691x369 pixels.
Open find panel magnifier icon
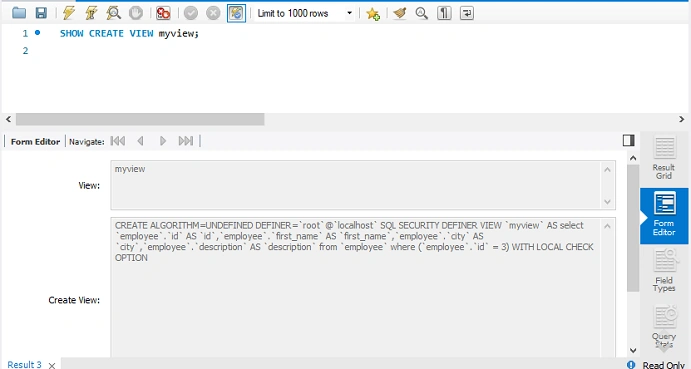click(421, 13)
